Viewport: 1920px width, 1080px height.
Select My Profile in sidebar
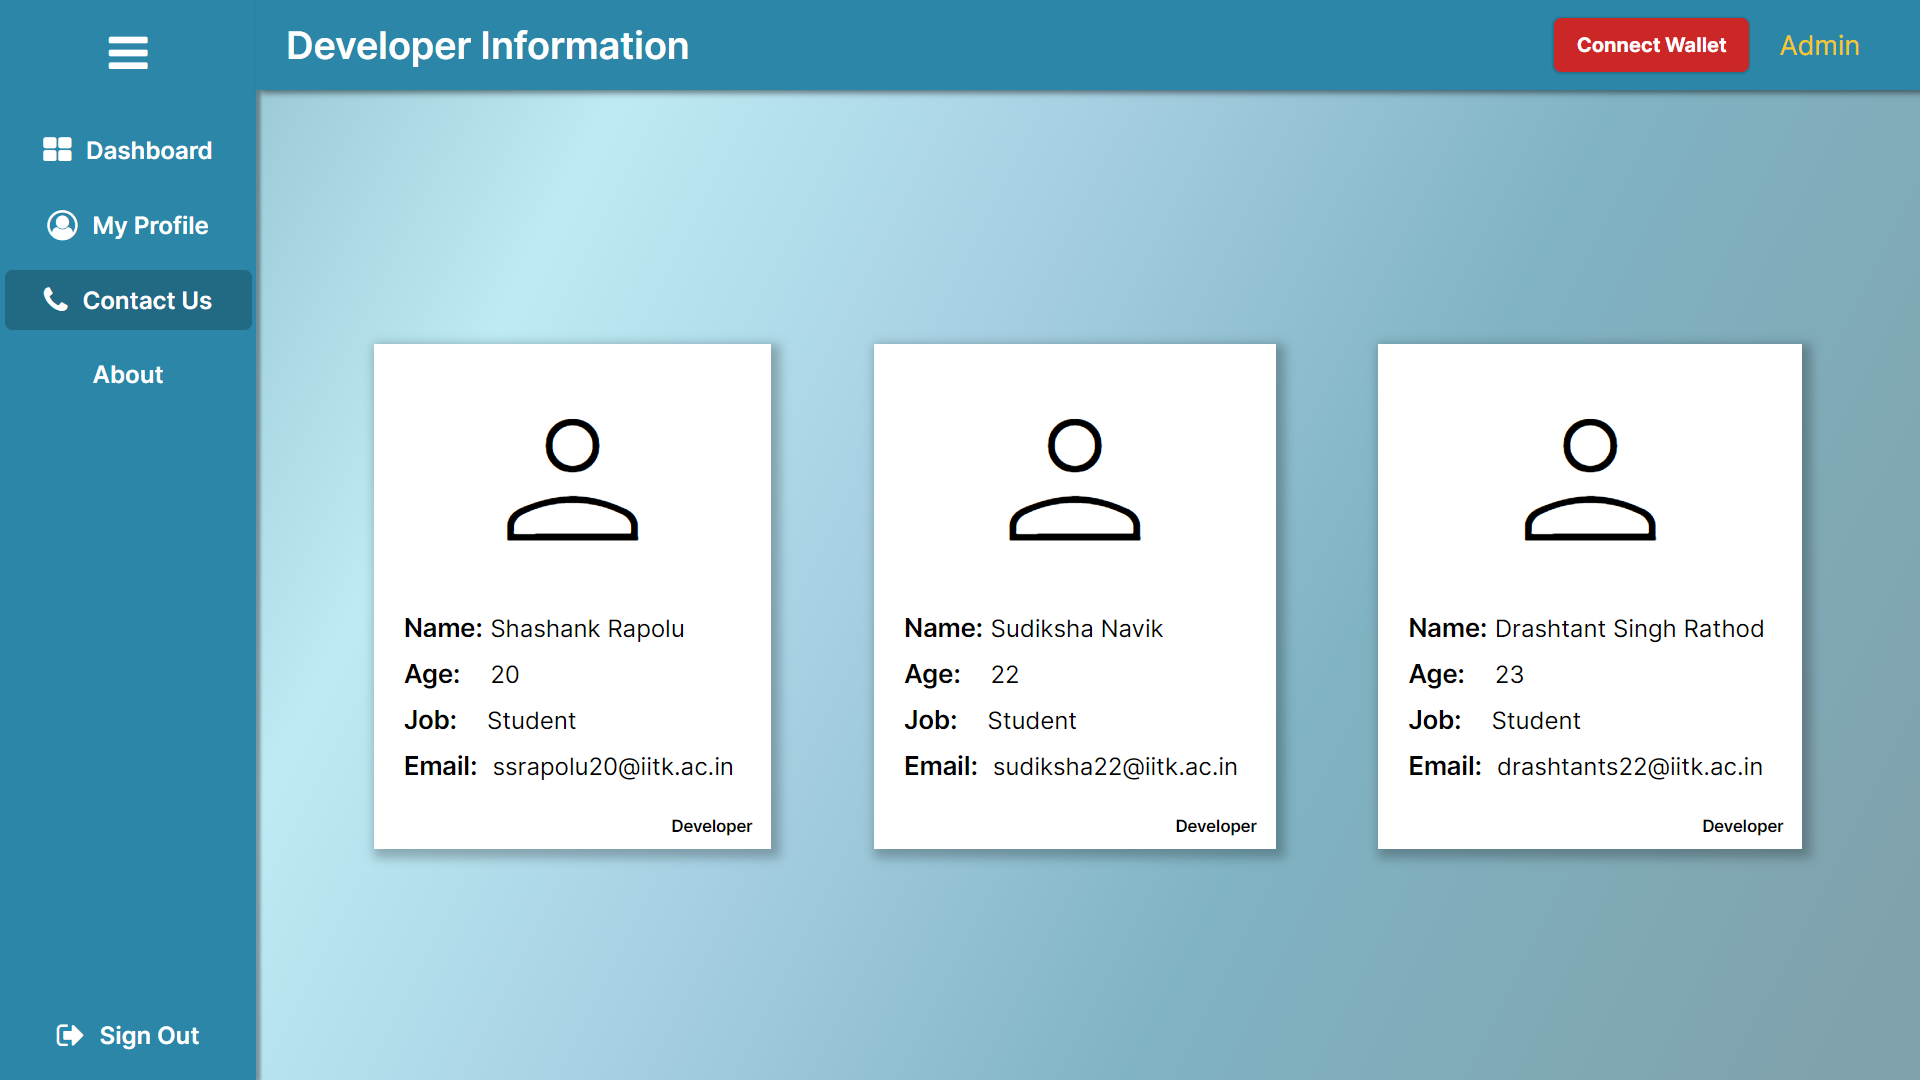click(x=150, y=226)
